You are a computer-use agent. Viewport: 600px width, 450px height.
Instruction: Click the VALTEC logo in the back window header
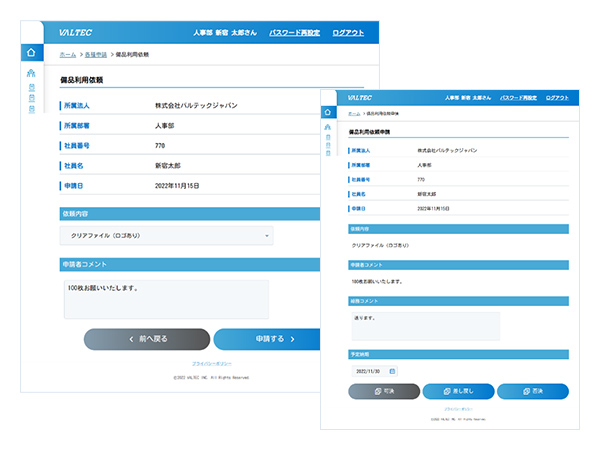click(75, 33)
